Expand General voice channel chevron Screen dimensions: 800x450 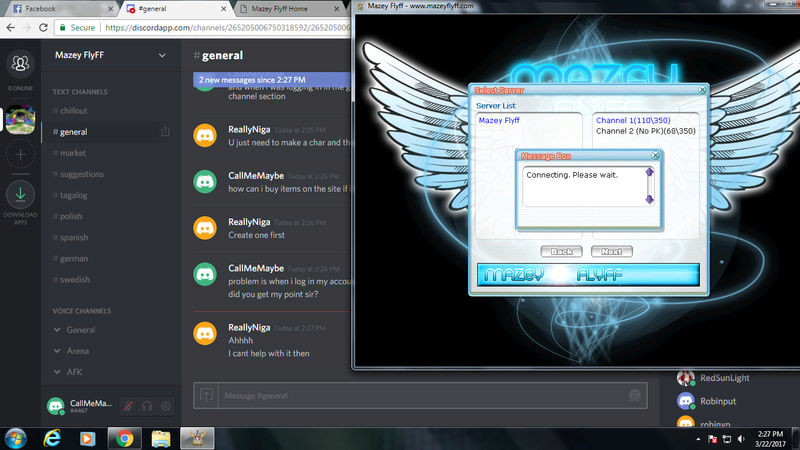(x=57, y=330)
